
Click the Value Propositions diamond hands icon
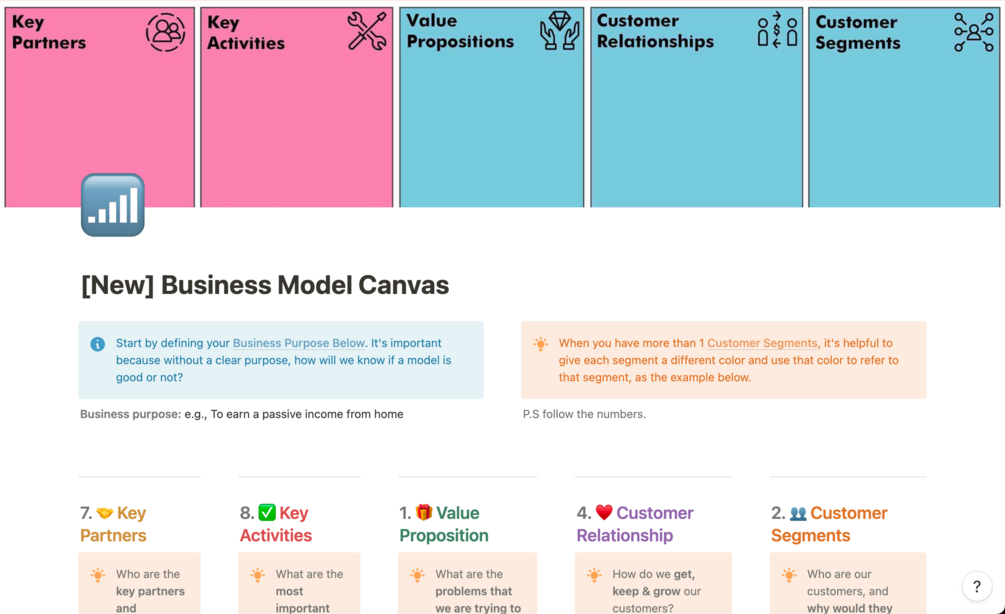[x=560, y=32]
